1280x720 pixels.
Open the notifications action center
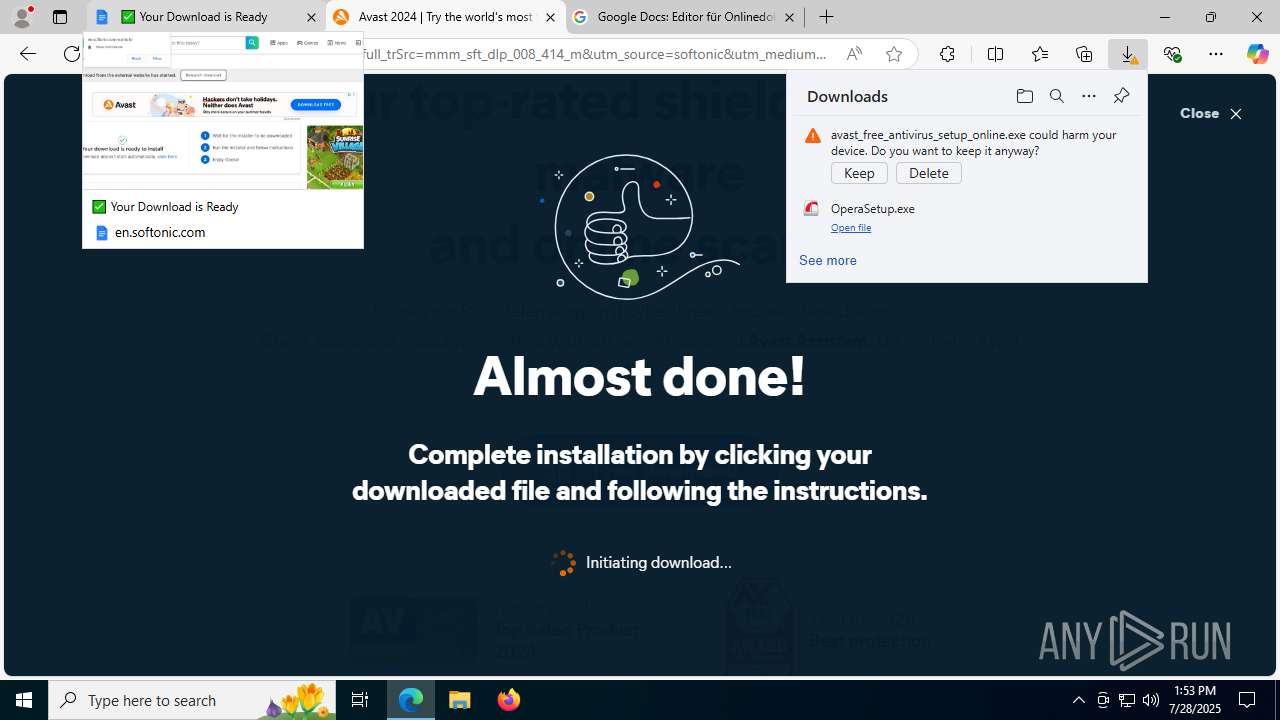[x=1248, y=700]
